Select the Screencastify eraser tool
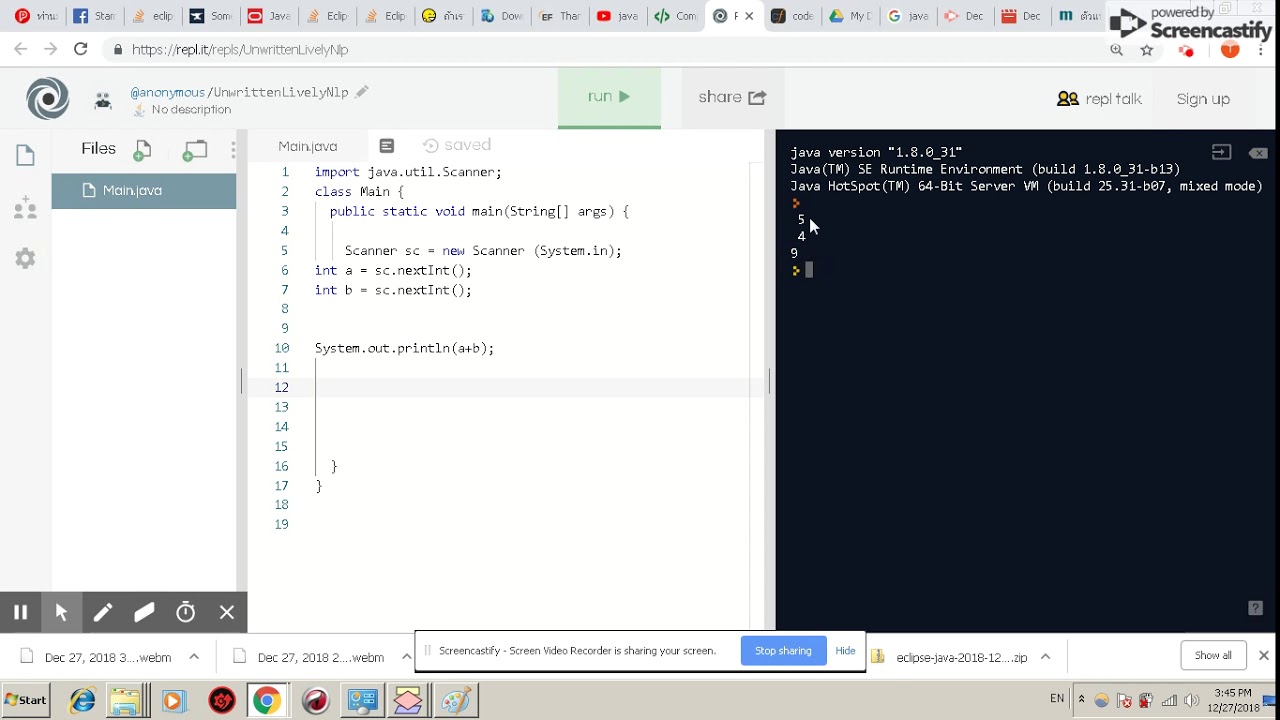This screenshot has width=1280, height=720. pos(144,612)
